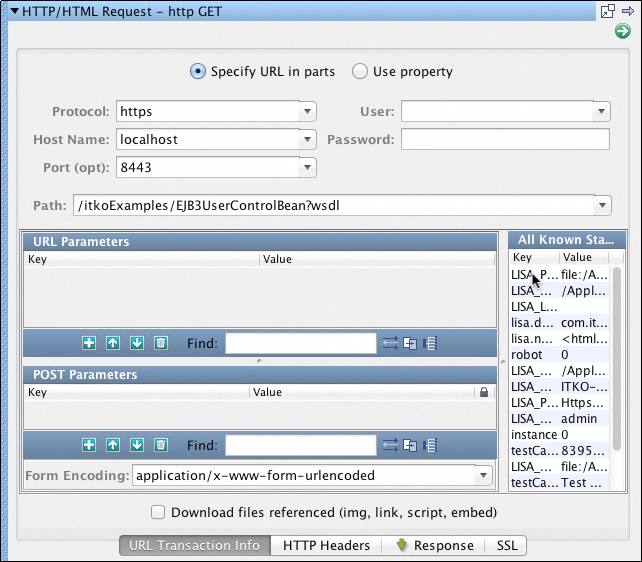Pop out the panel with undock icon
The height and width of the screenshot is (562, 642).
(607, 11)
